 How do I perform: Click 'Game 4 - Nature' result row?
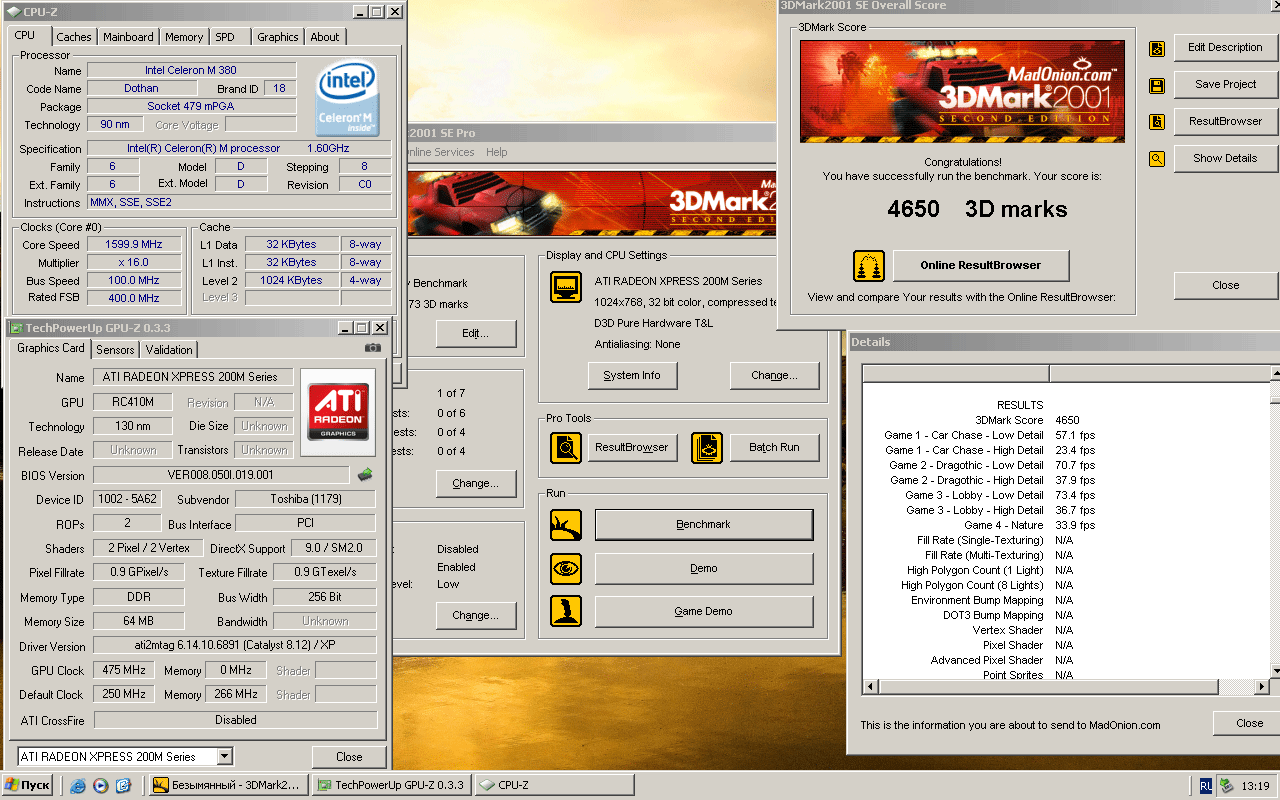990,525
